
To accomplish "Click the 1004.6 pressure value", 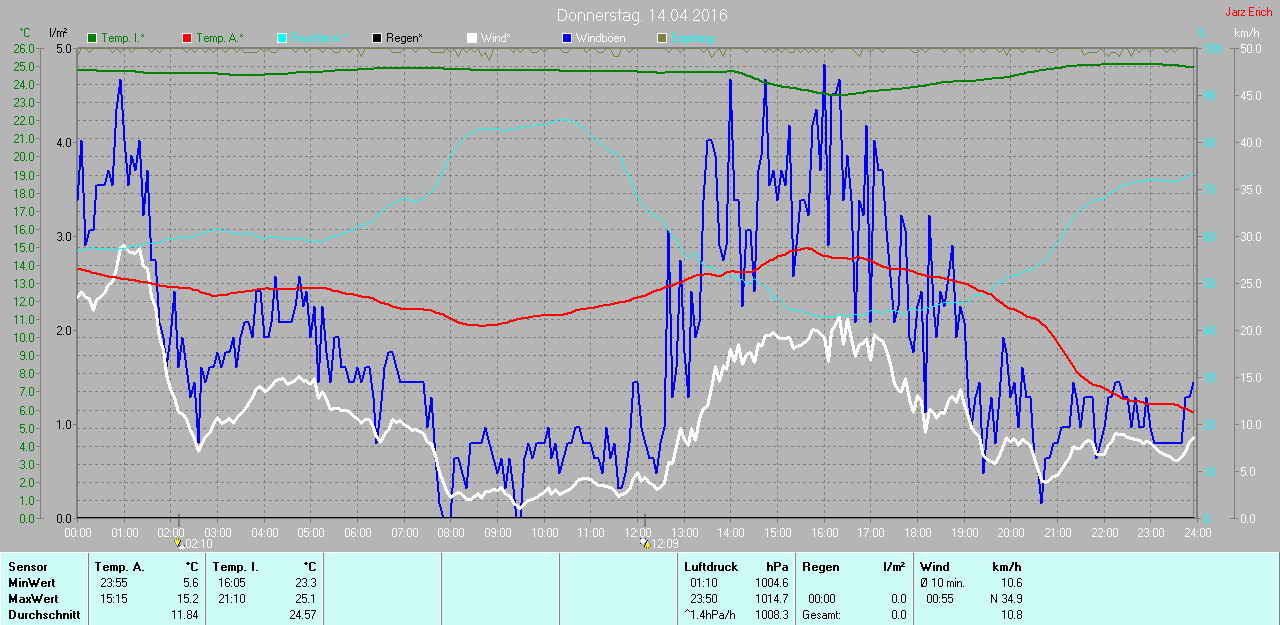I will click(x=771, y=583).
